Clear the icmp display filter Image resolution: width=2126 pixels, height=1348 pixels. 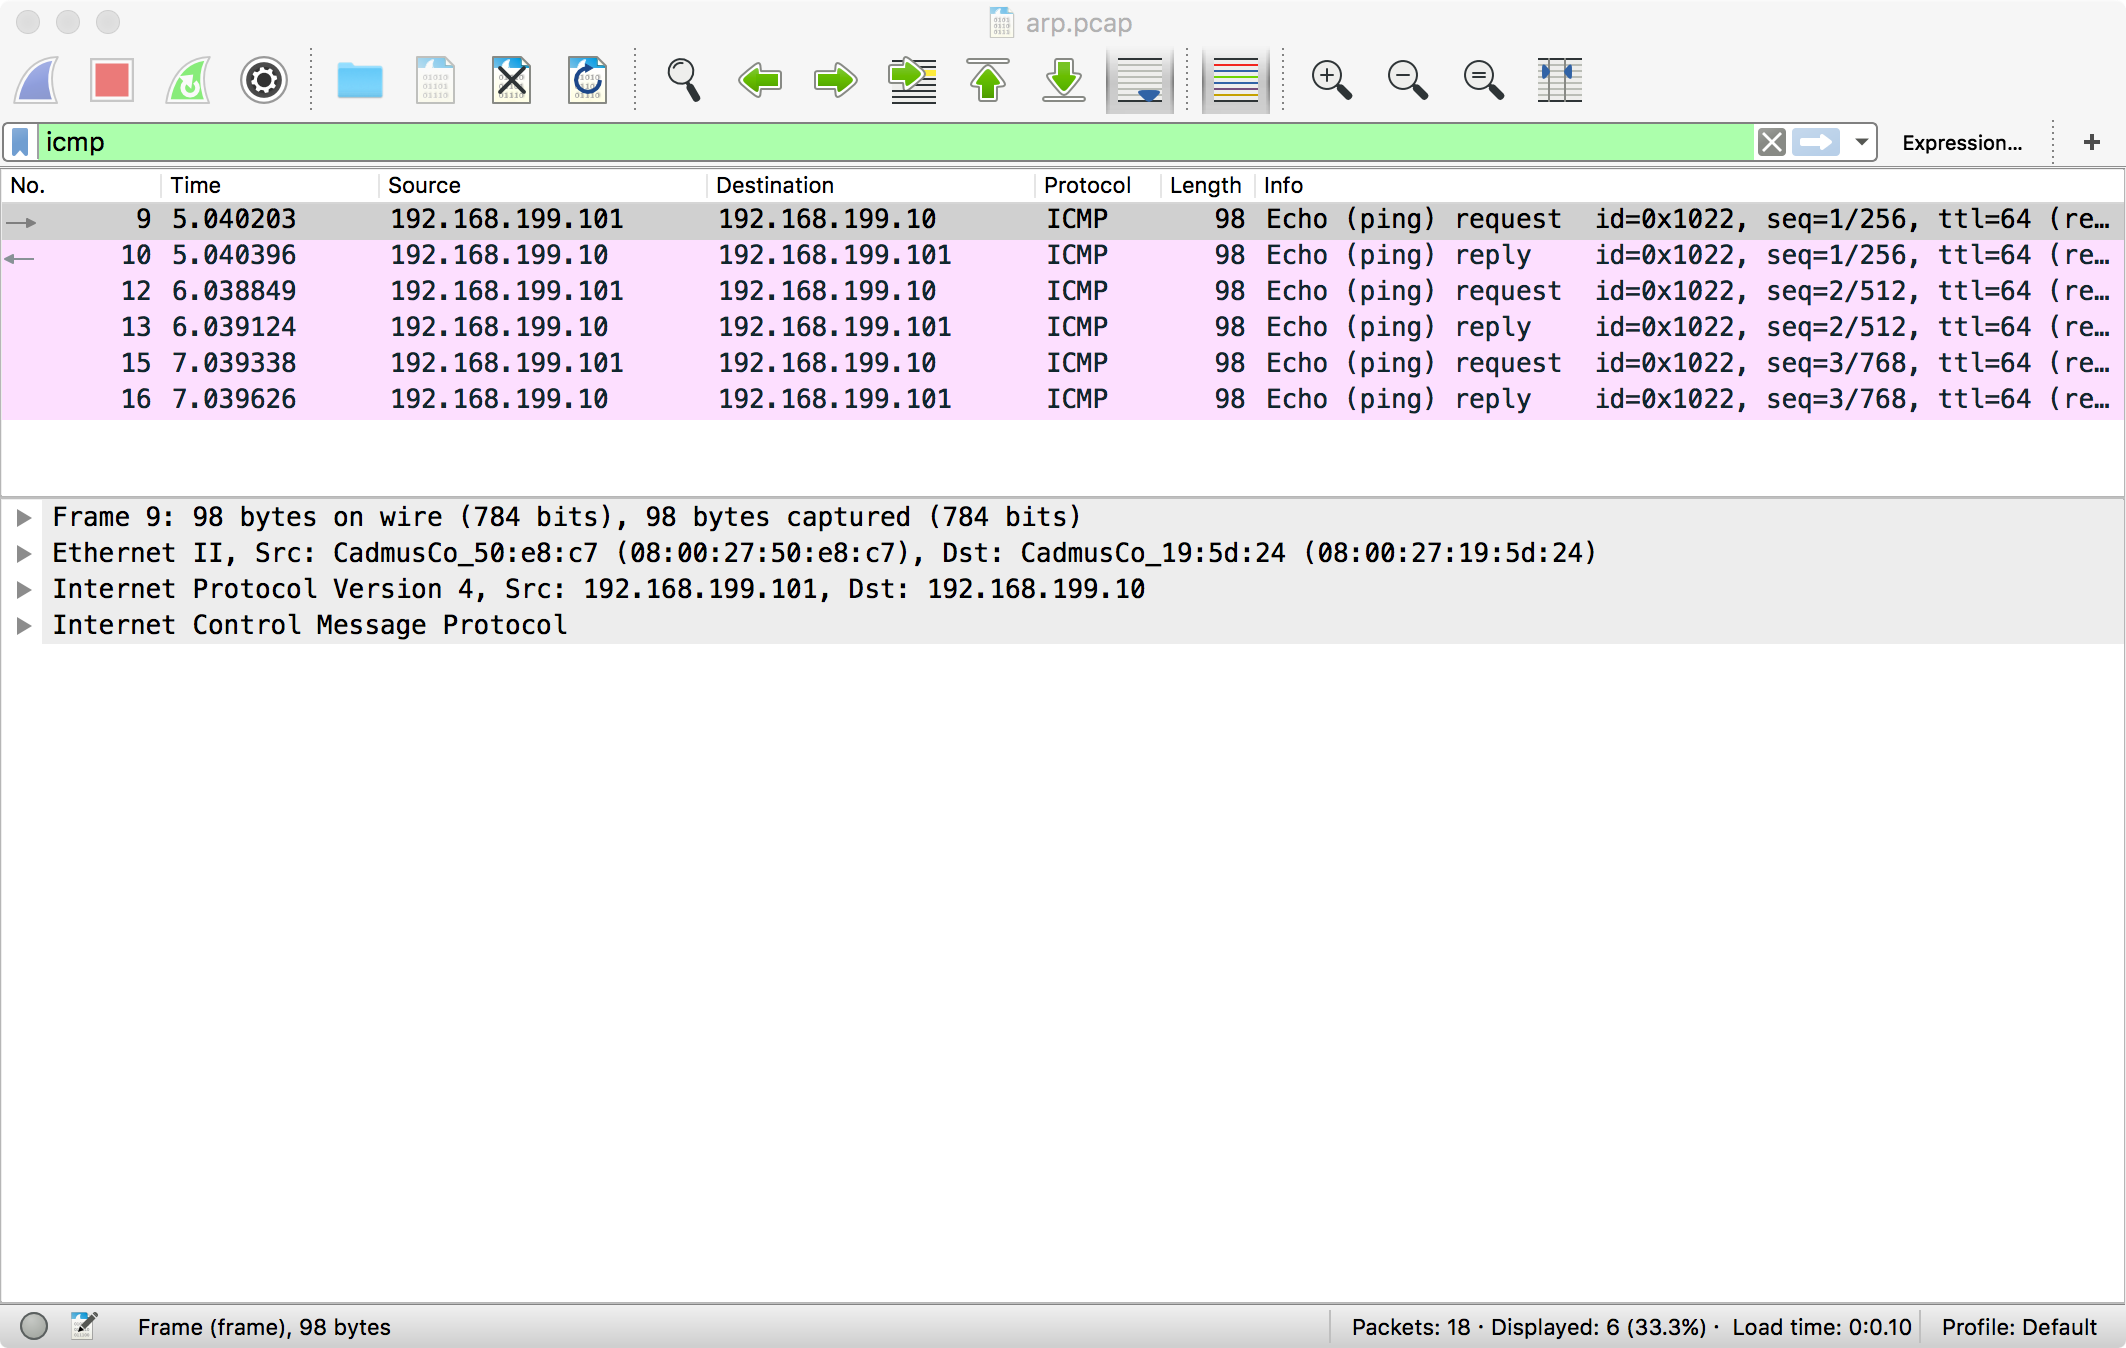coord(1771,142)
